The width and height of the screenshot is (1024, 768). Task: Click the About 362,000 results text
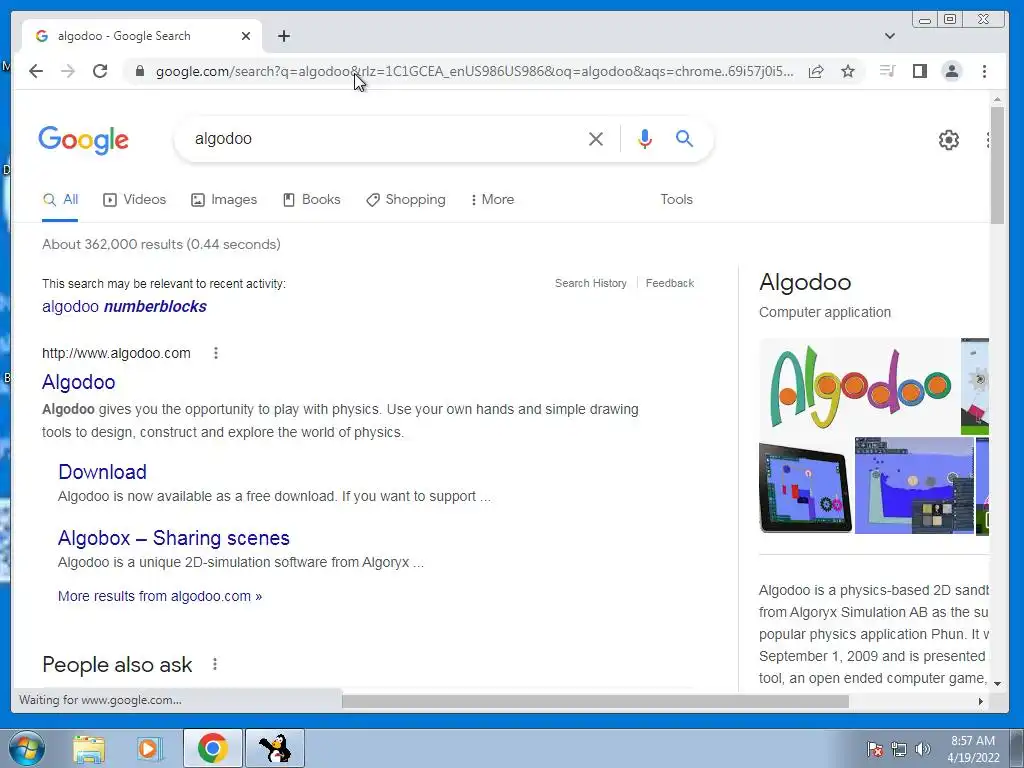click(x=161, y=244)
